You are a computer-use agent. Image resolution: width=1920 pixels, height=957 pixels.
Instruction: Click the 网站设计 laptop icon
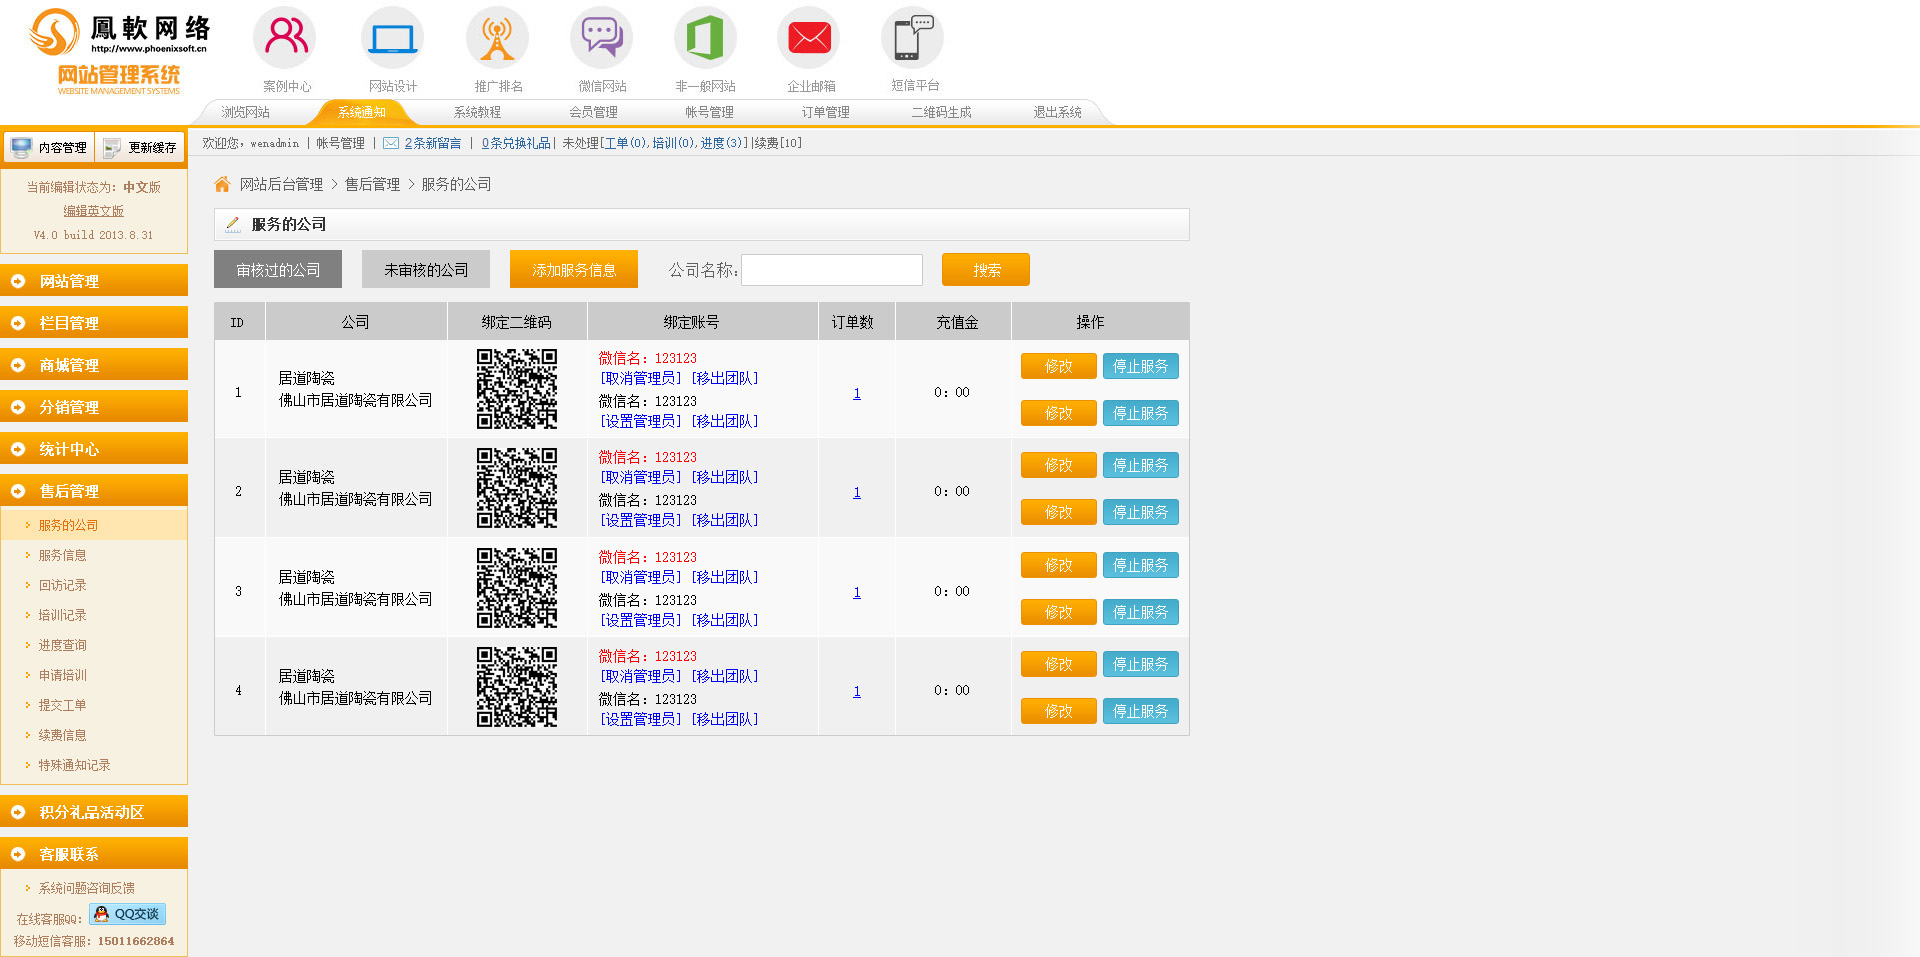392,38
